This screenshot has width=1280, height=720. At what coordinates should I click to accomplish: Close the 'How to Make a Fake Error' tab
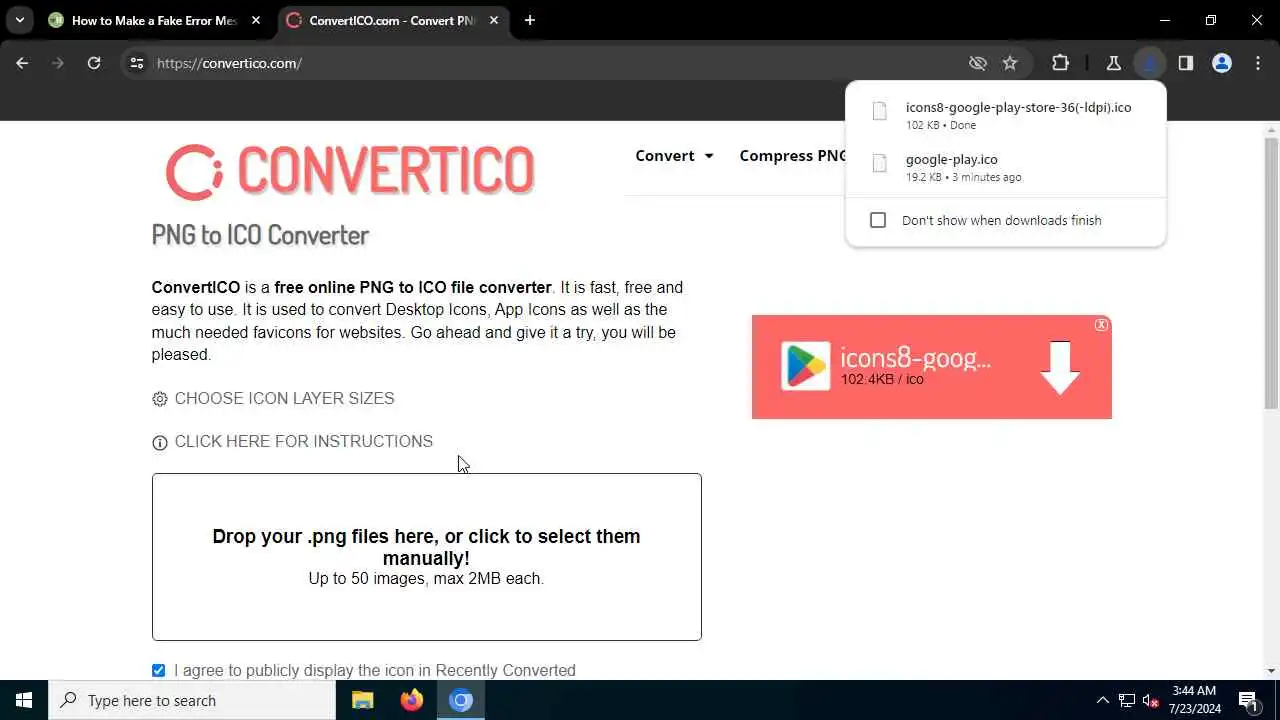pos(255,20)
